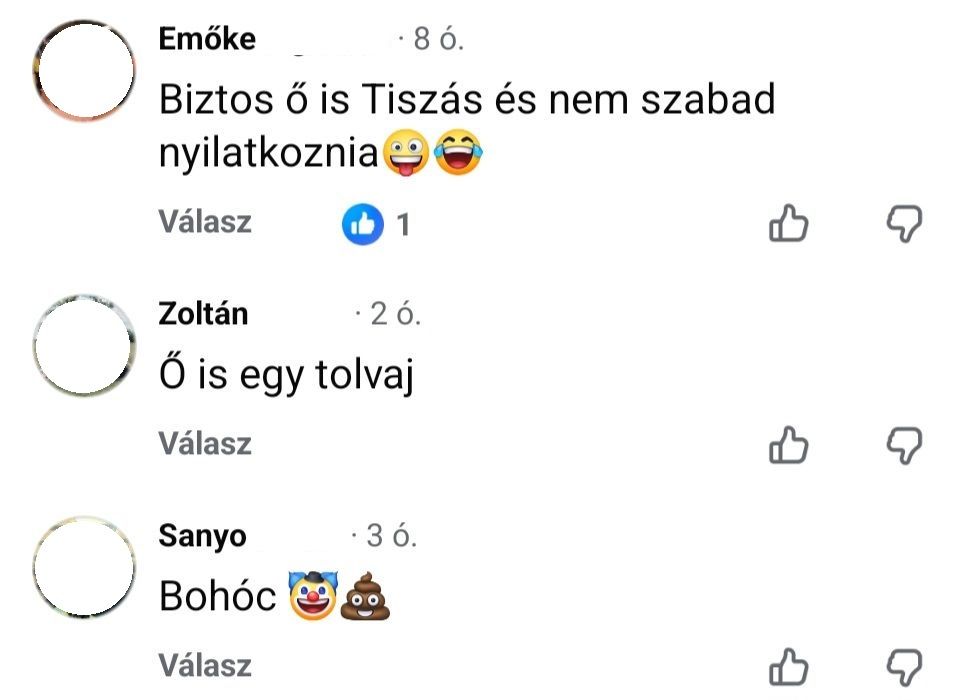This screenshot has width=968, height=700.
Task: Thumbs down Sanyo's Bohóc comment
Action: click(x=904, y=666)
